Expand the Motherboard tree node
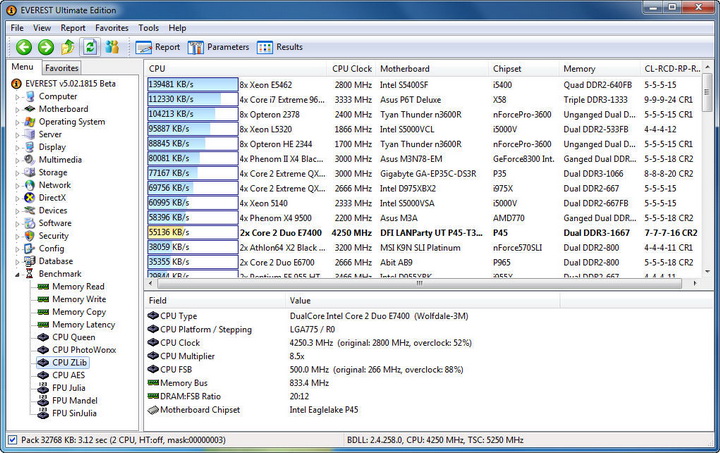The width and height of the screenshot is (720, 453). point(17,109)
